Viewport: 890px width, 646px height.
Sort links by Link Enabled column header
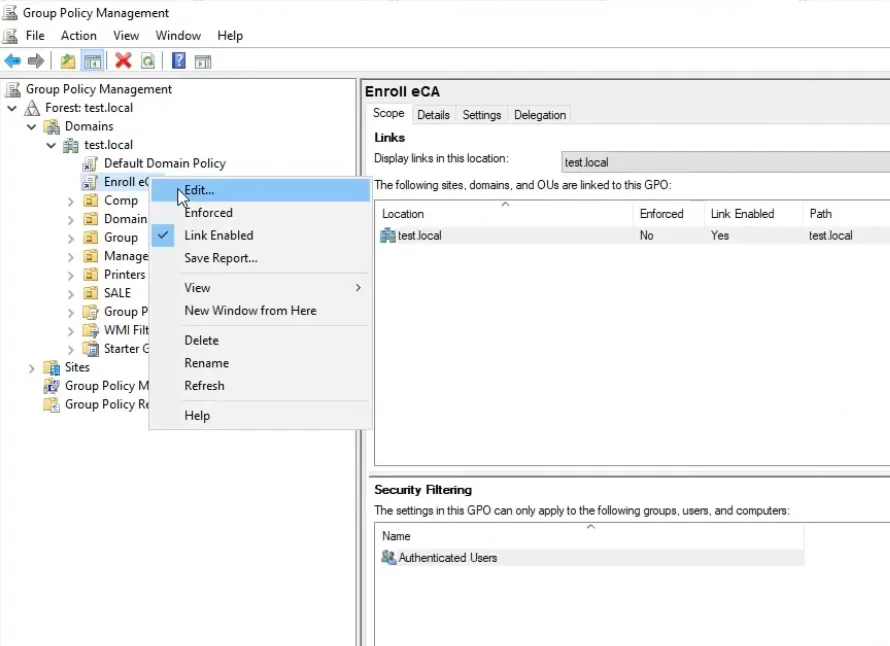[754, 214]
